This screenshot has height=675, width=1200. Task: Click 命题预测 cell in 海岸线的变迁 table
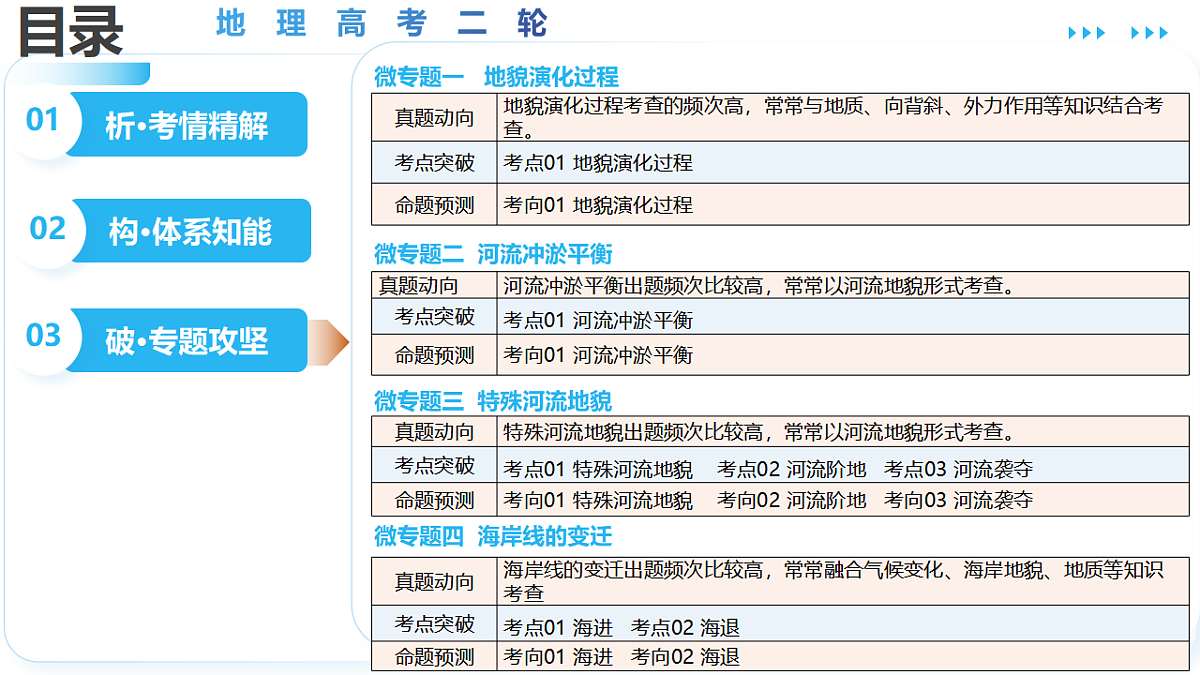click(x=434, y=657)
